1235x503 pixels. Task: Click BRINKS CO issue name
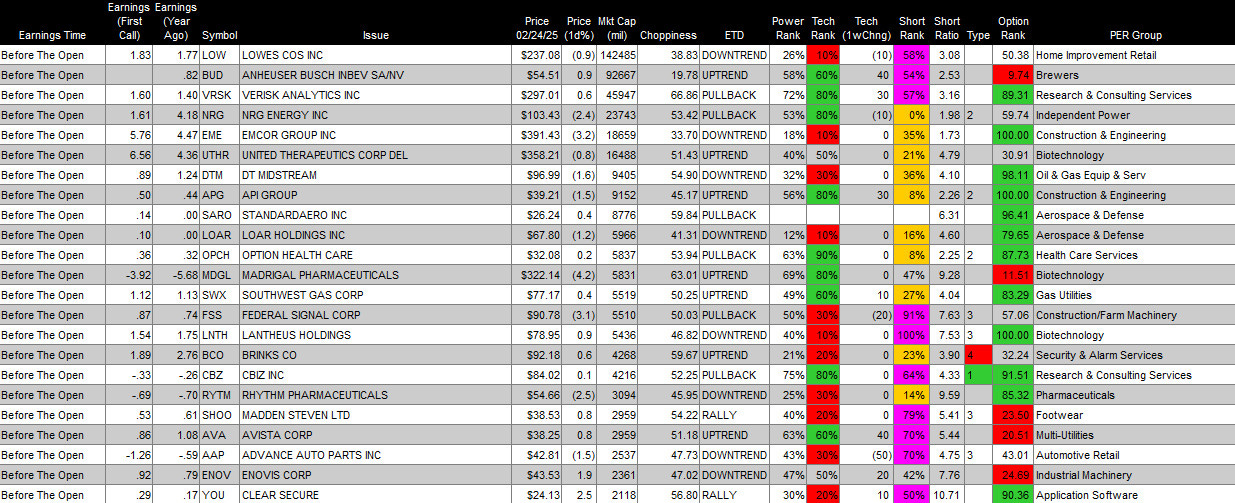click(270, 355)
